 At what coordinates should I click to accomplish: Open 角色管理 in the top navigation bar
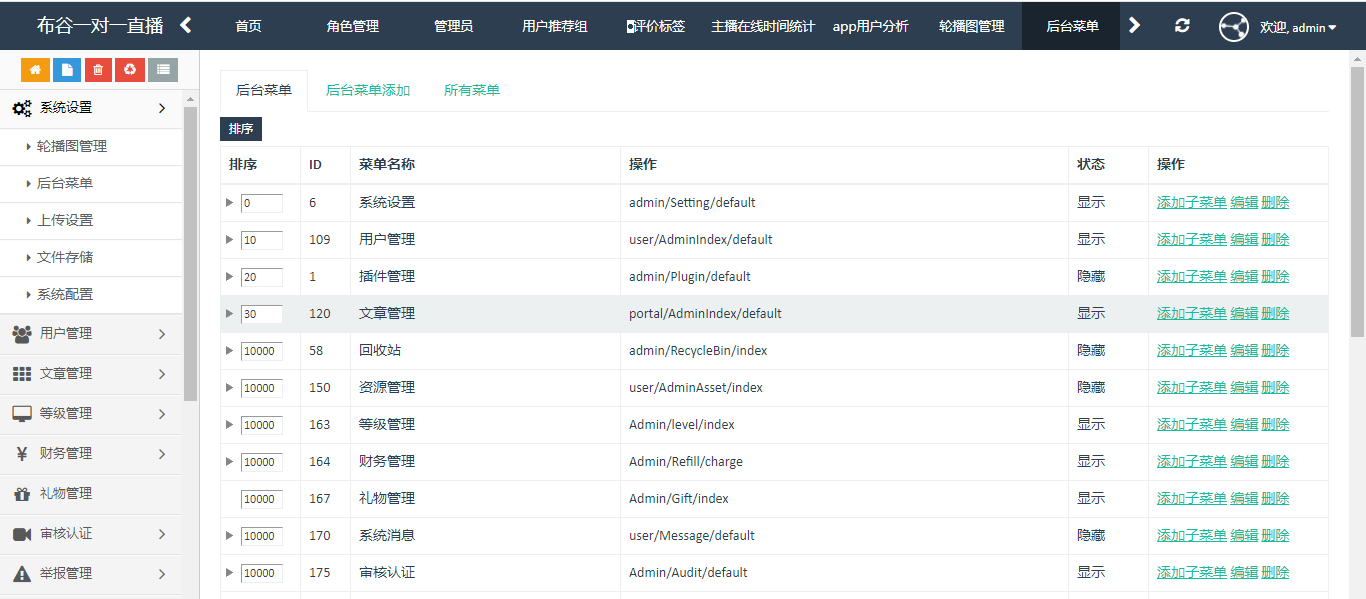[353, 26]
